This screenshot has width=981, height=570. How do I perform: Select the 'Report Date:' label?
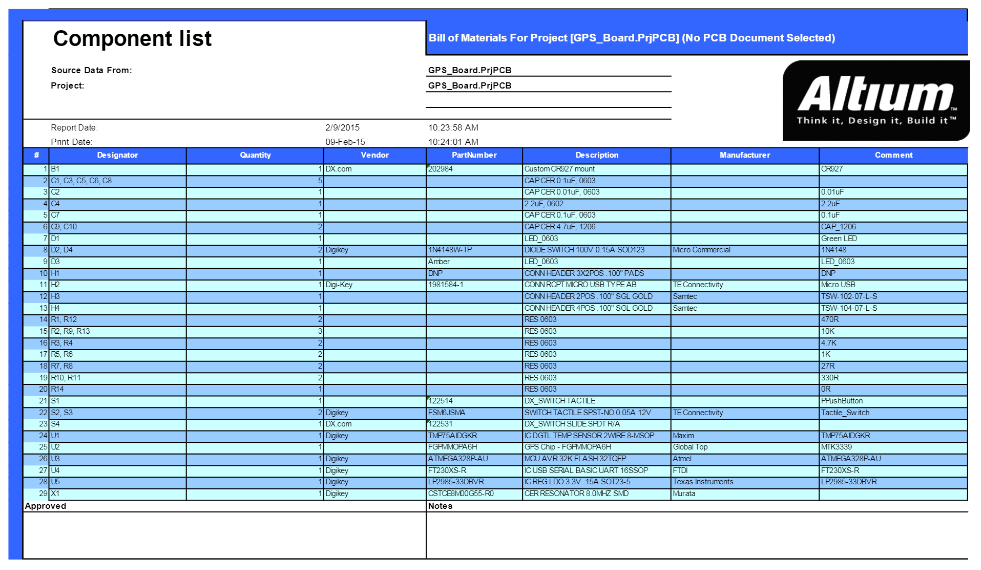click(x=74, y=128)
